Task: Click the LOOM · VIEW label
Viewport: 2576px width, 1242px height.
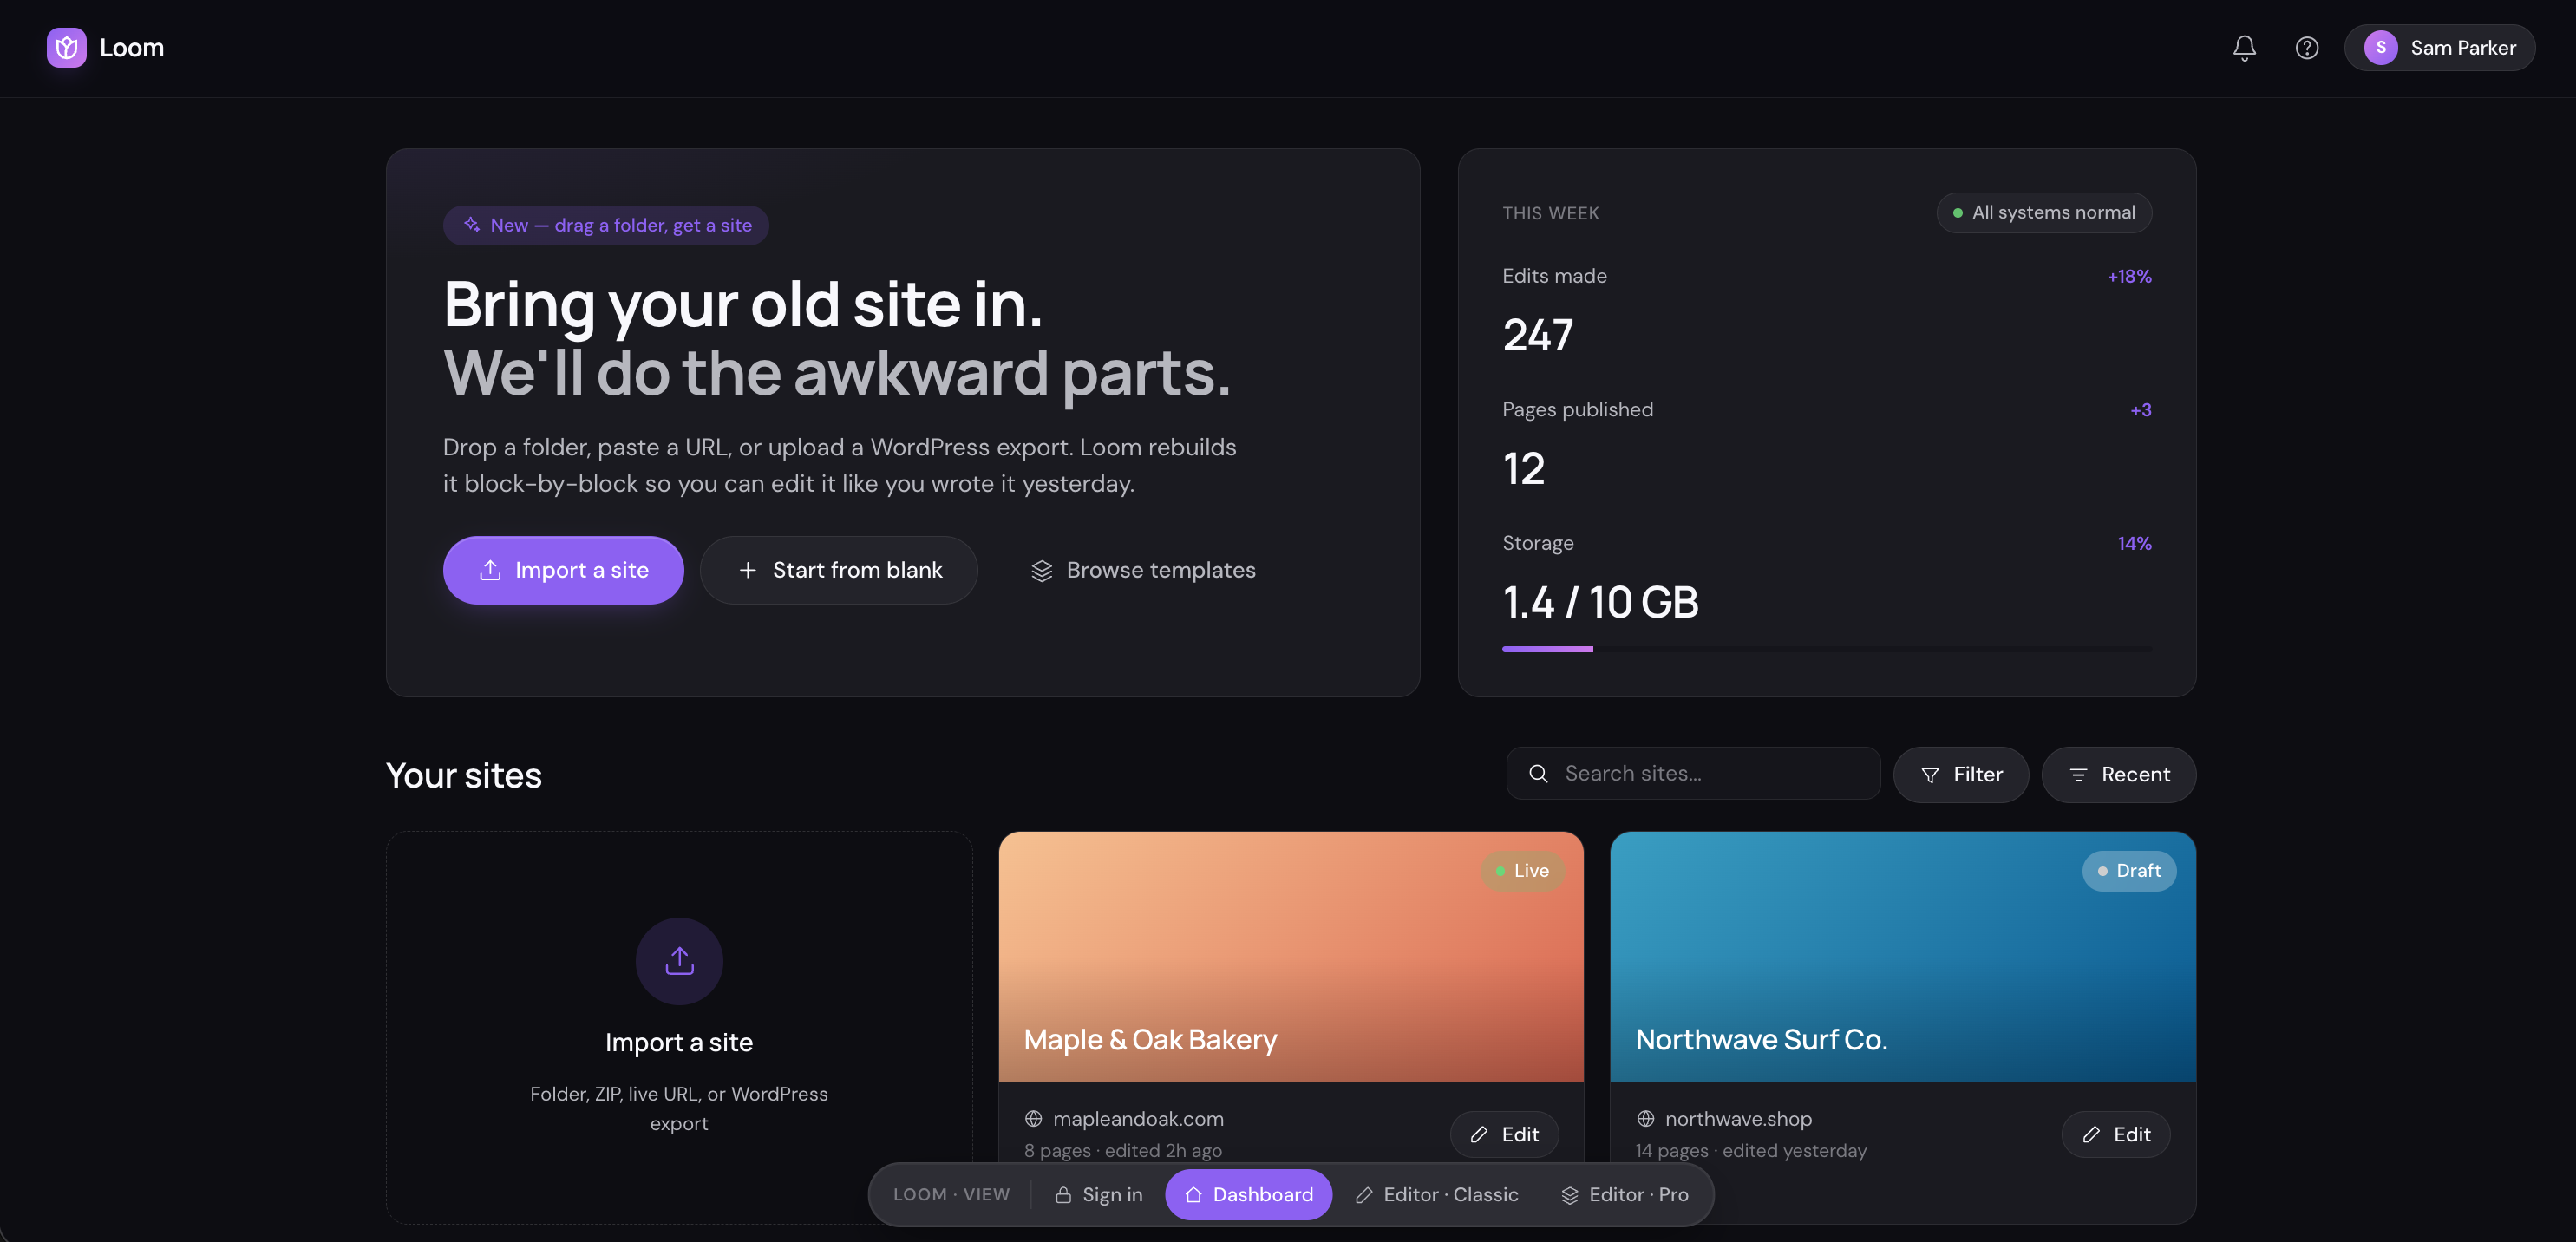Action: tap(951, 1195)
